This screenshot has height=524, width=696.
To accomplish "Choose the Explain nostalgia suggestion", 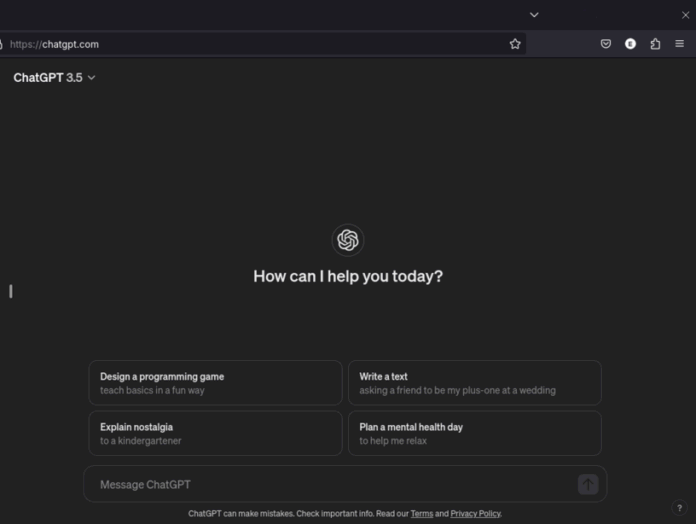I will (216, 433).
